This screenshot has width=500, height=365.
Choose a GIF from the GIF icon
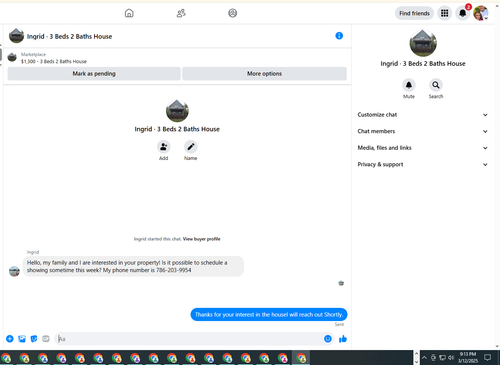coord(46,339)
